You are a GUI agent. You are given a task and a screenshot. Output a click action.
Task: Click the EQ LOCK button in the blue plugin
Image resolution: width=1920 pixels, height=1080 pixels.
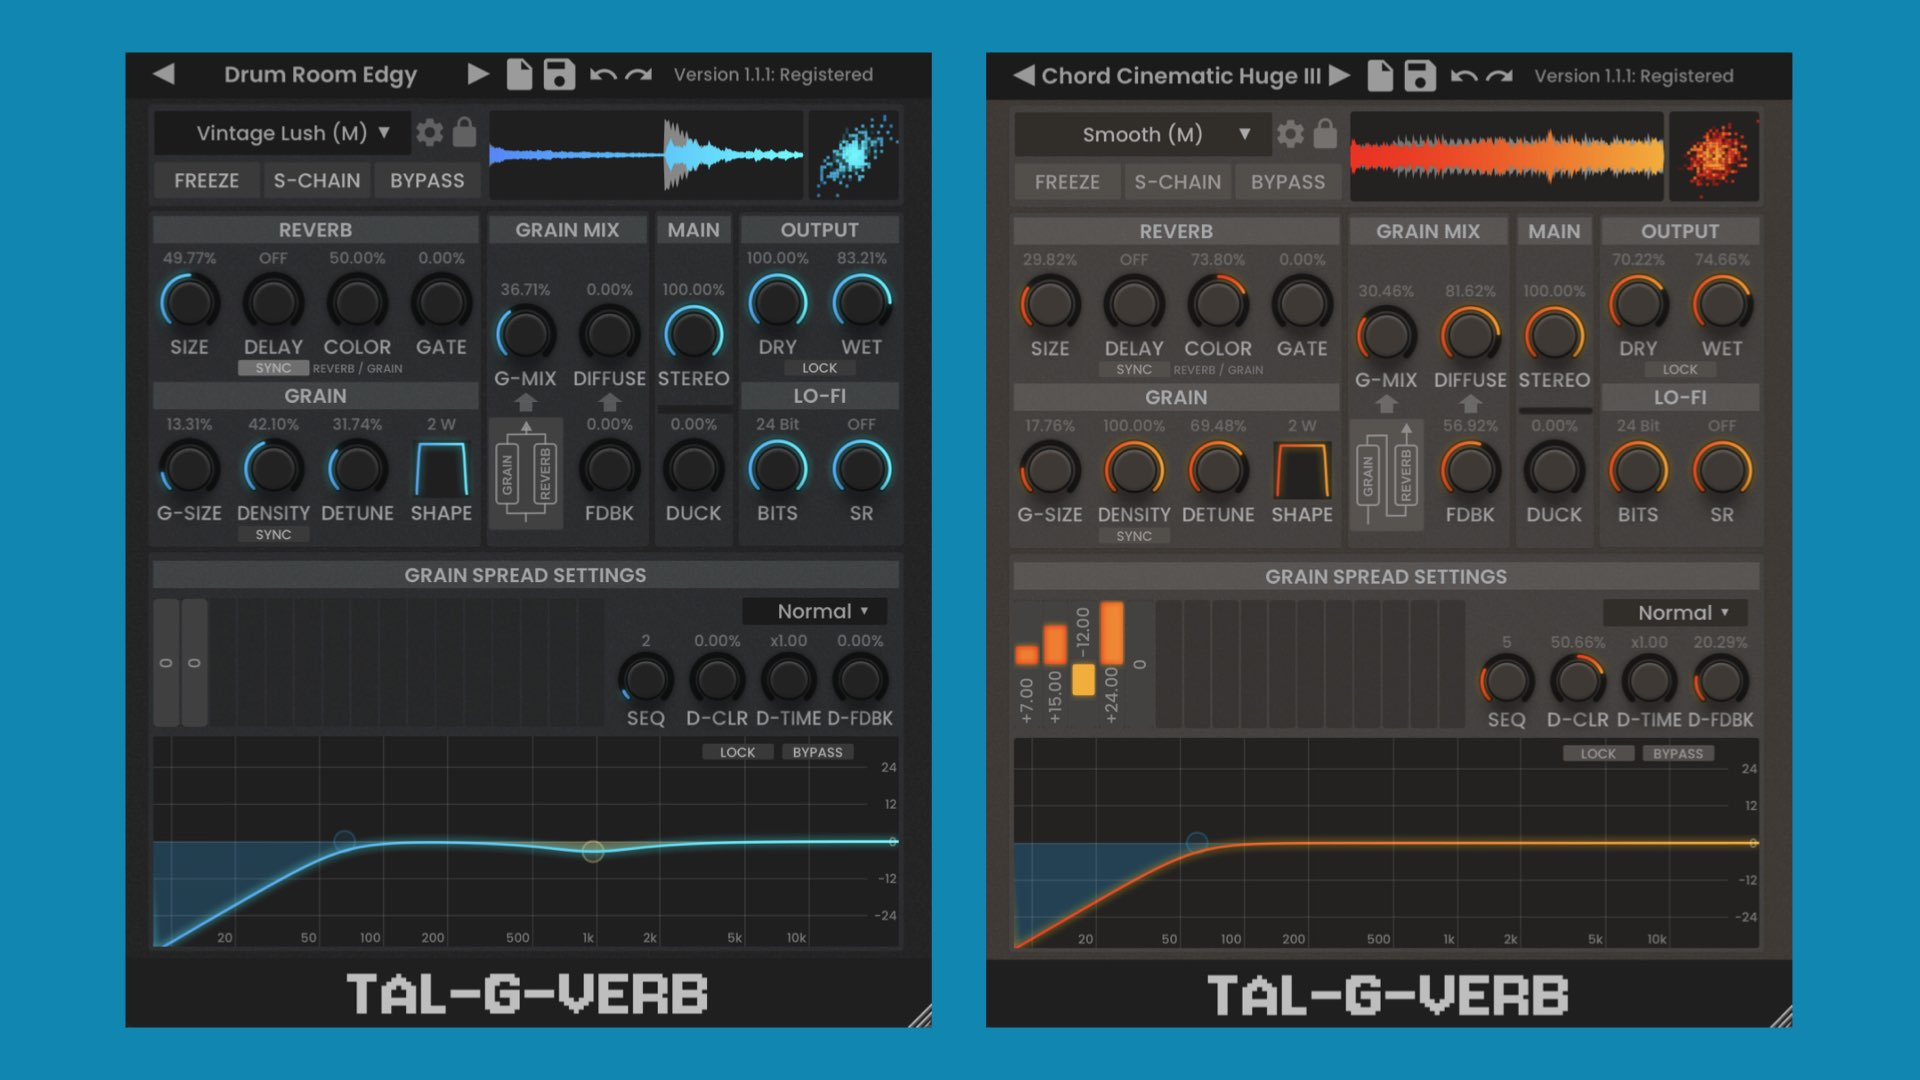737,752
